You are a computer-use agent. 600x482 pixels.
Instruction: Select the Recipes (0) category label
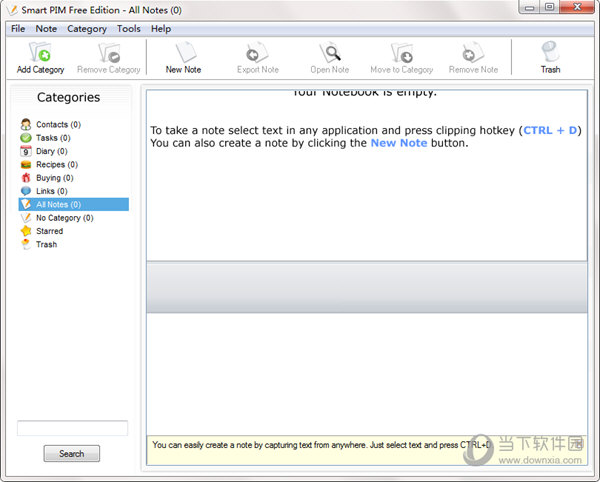pyautogui.click(x=57, y=164)
